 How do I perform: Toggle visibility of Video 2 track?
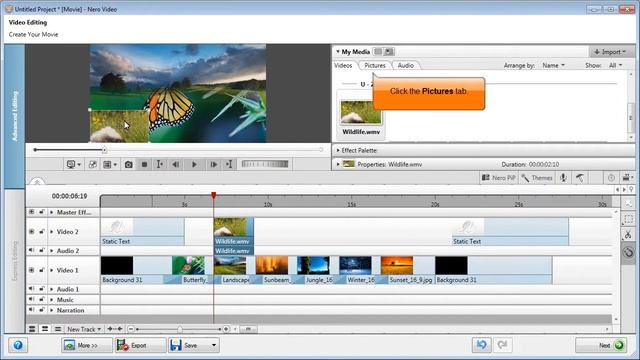click(31, 231)
